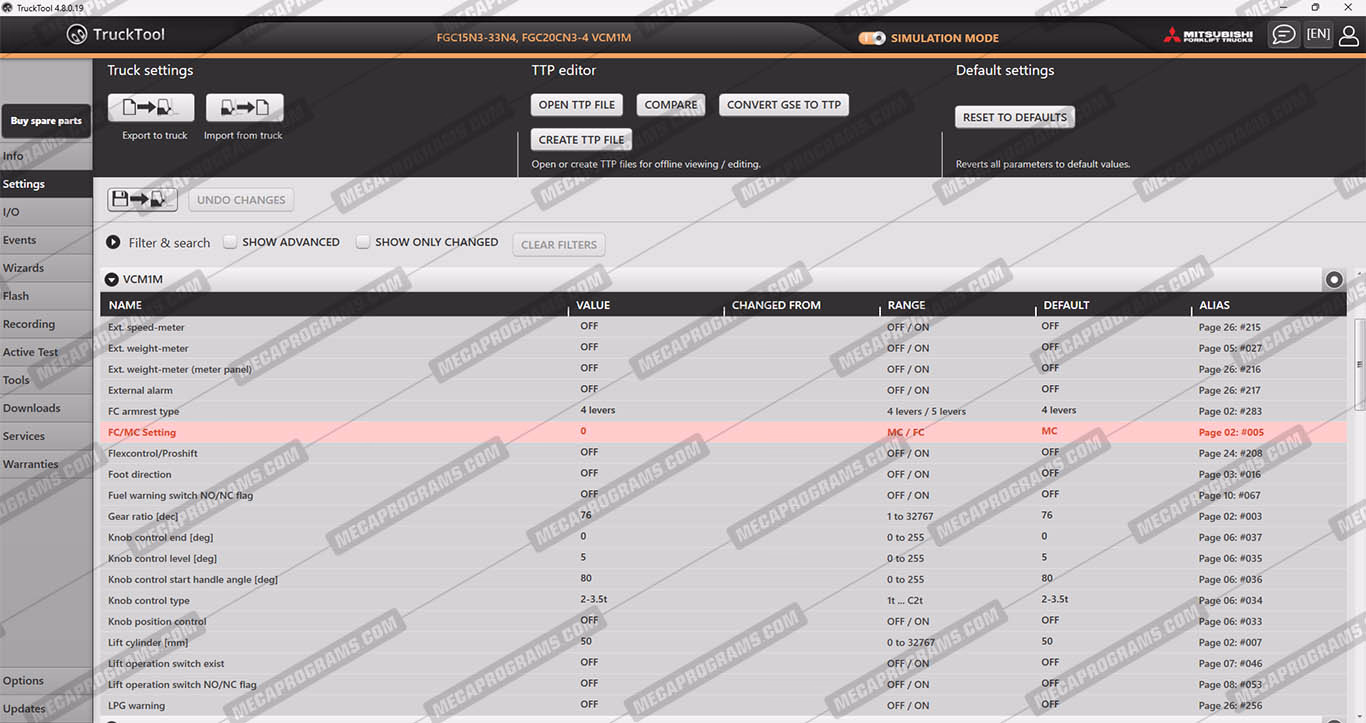Click the alias Page 02: #005
This screenshot has width=1366, height=723.
1231,432
